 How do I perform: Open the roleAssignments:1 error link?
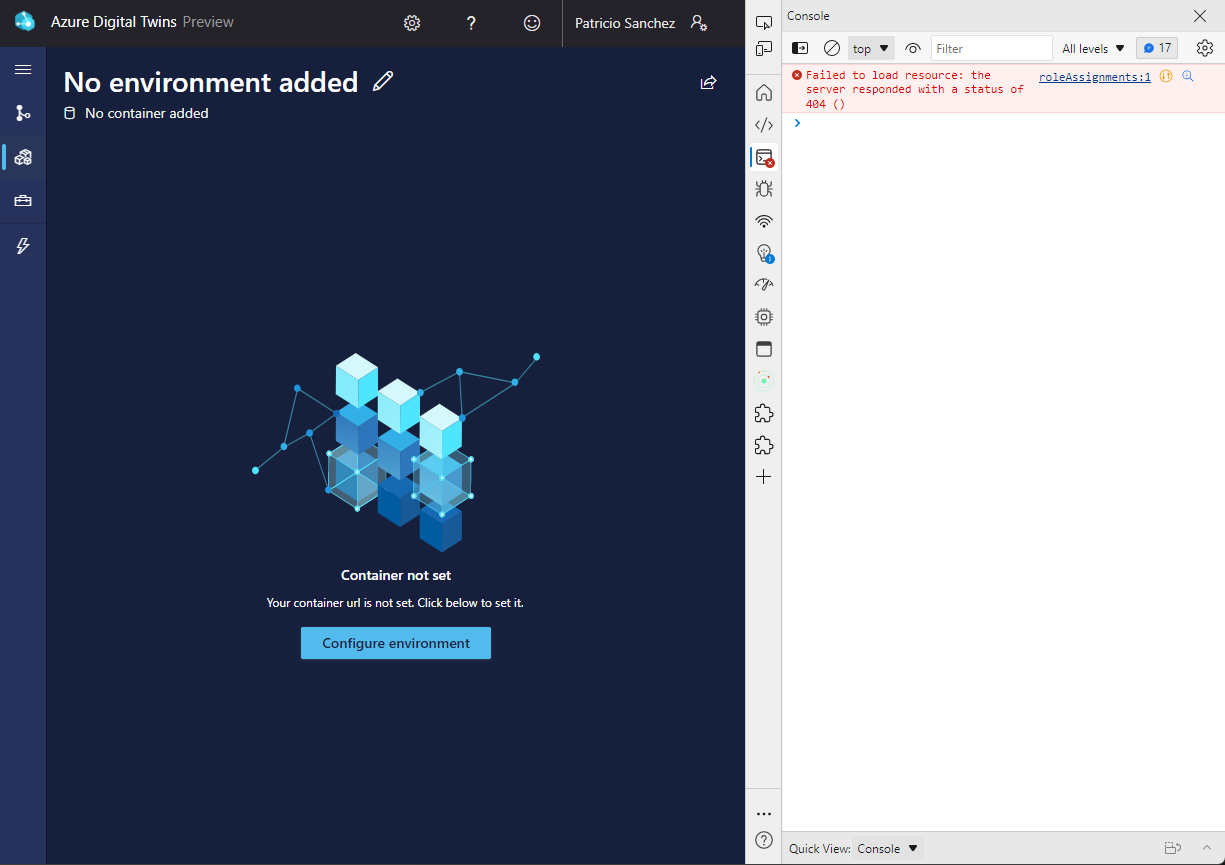coord(1093,76)
